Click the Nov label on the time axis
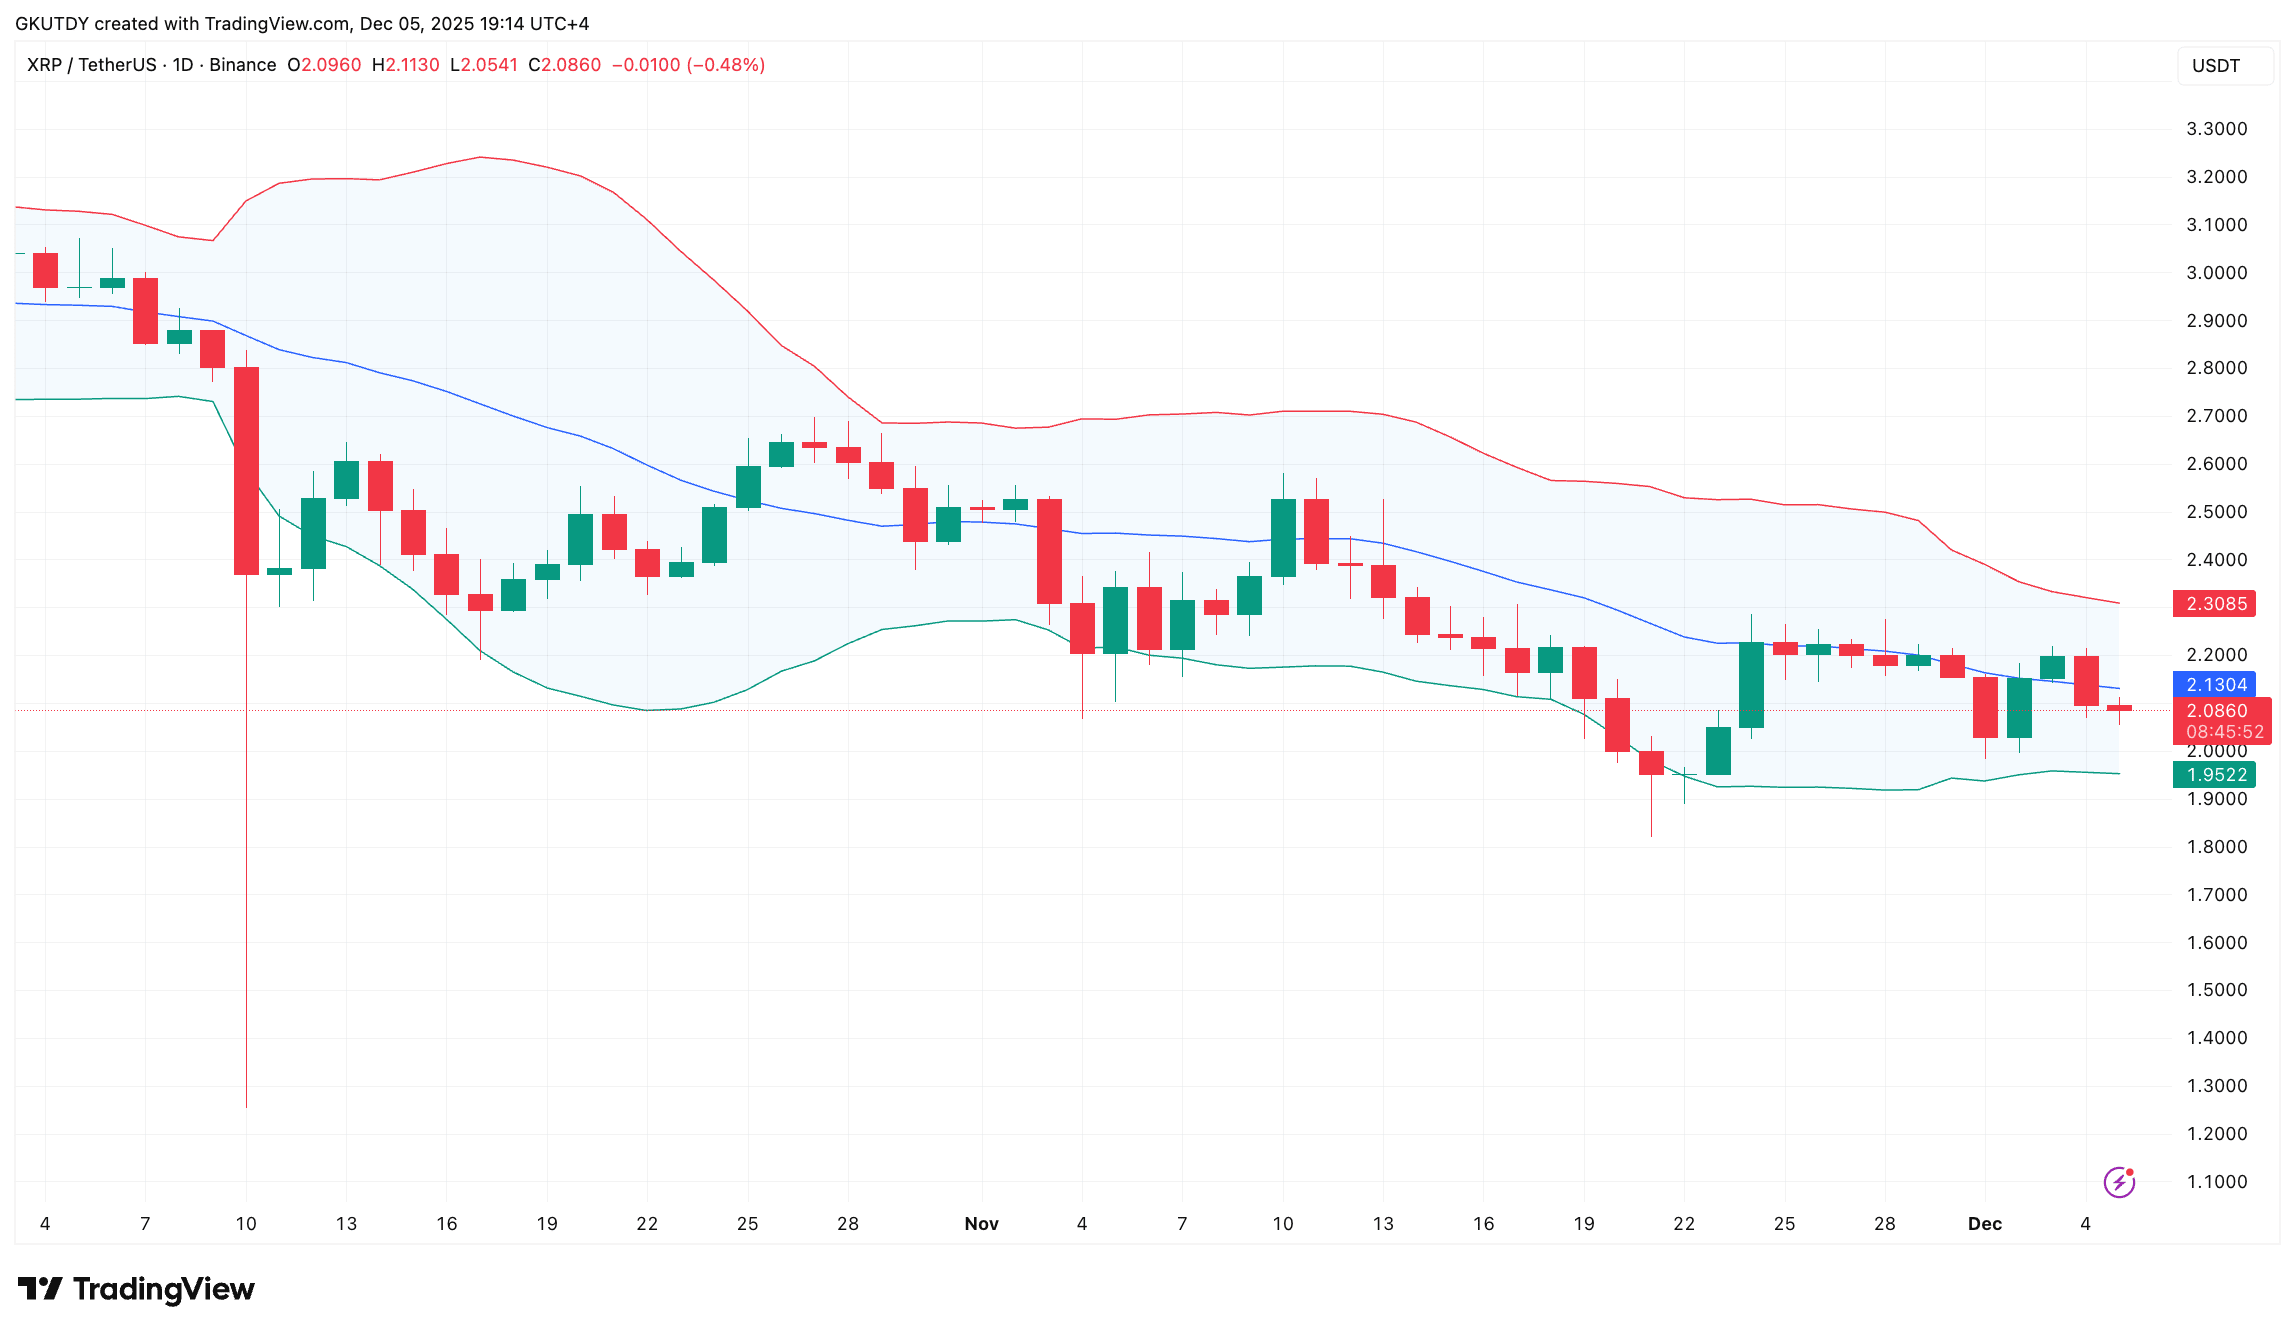The height and width of the screenshot is (1334, 2295). click(981, 1224)
